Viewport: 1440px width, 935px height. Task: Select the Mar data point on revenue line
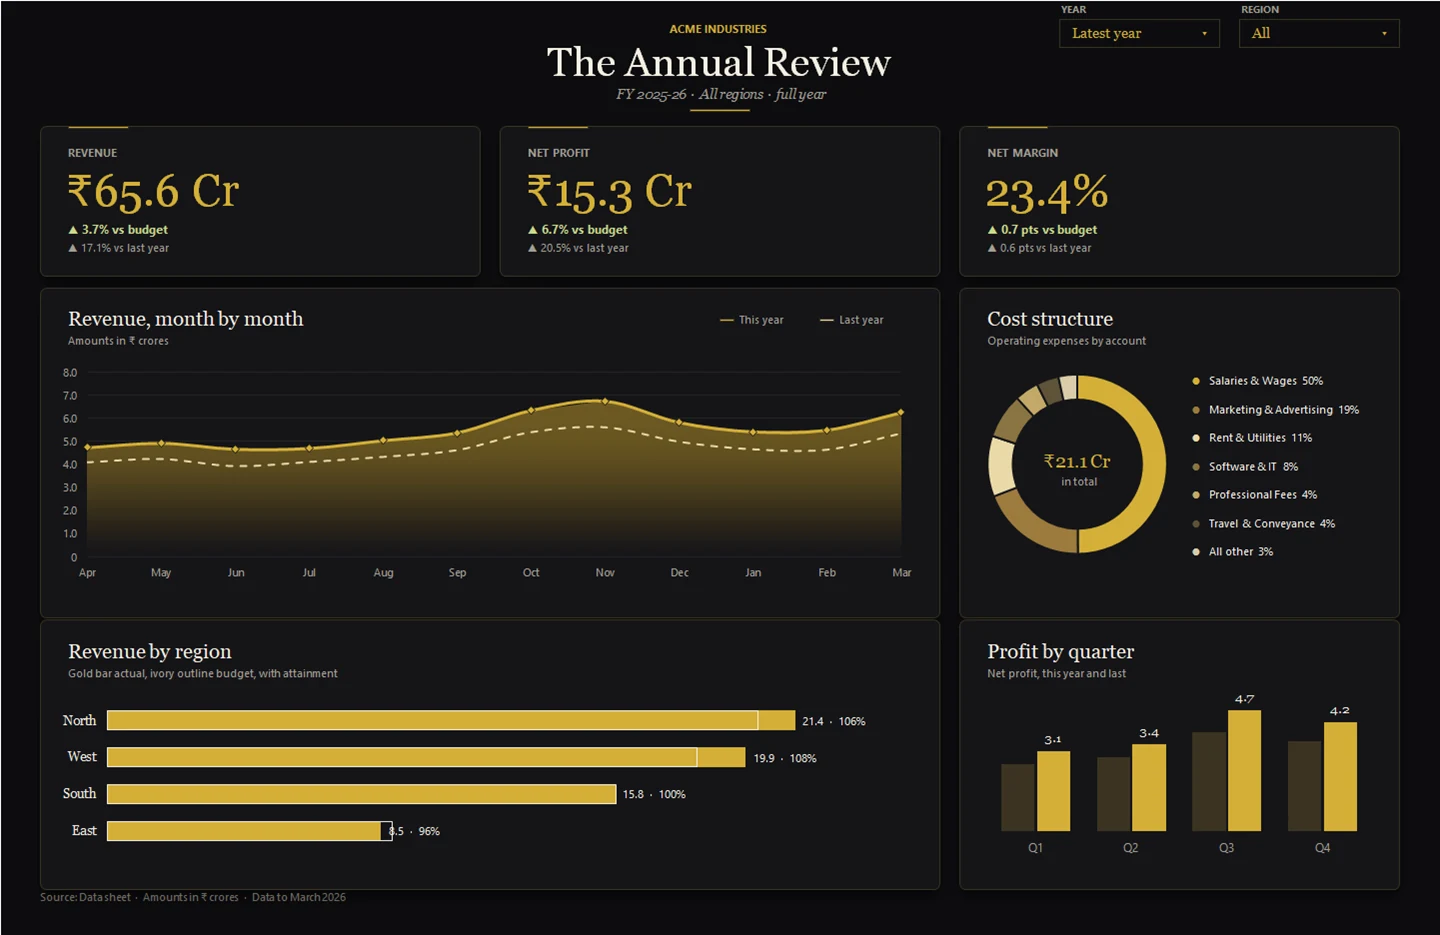(x=901, y=412)
